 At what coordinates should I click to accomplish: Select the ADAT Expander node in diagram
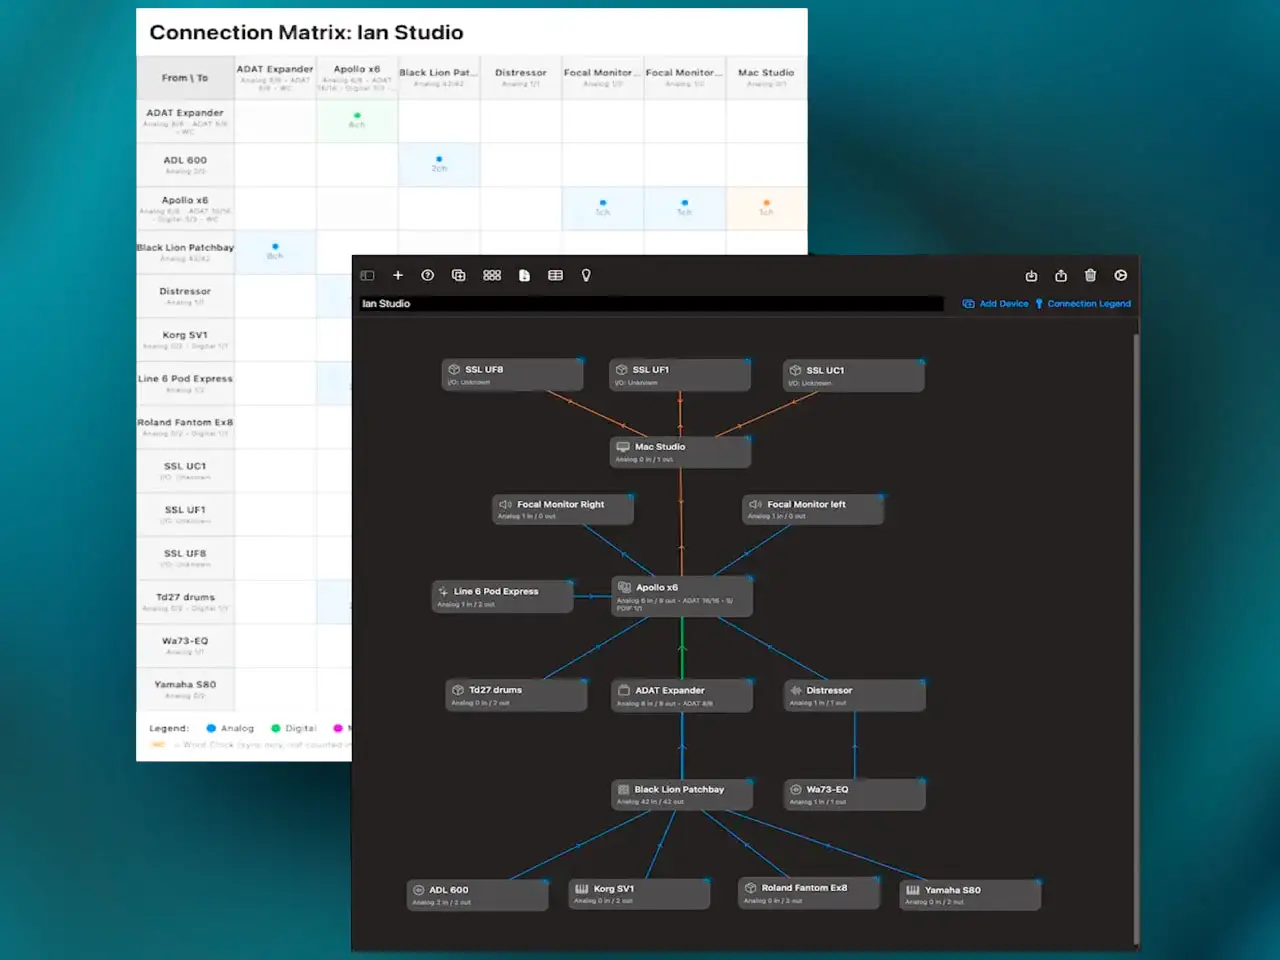[x=682, y=696]
